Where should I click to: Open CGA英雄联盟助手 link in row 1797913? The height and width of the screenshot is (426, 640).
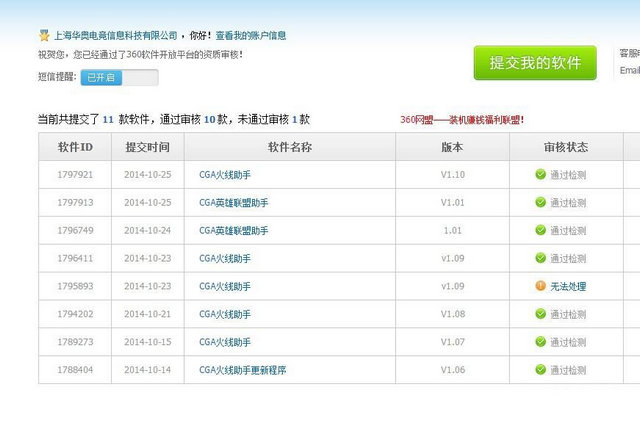pyautogui.click(x=234, y=202)
